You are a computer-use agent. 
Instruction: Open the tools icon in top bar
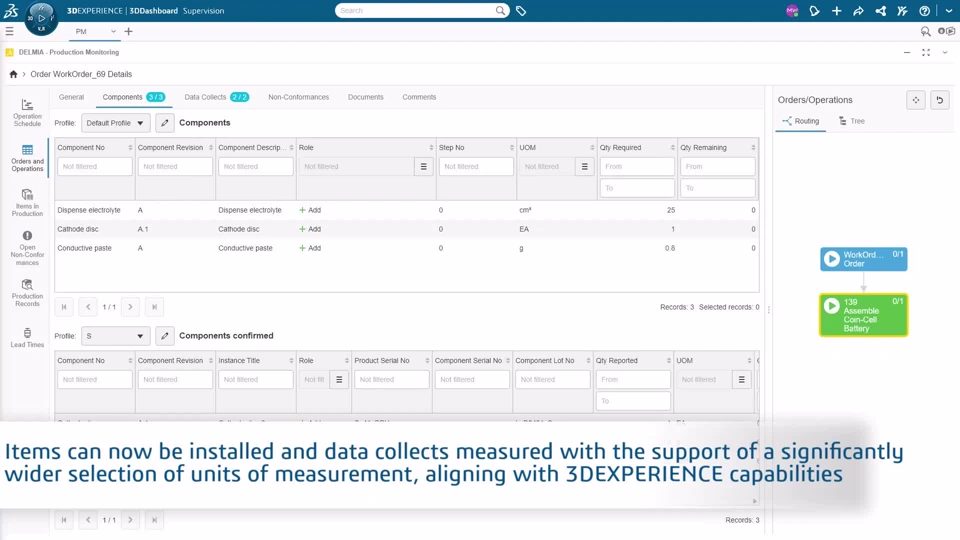(x=902, y=11)
